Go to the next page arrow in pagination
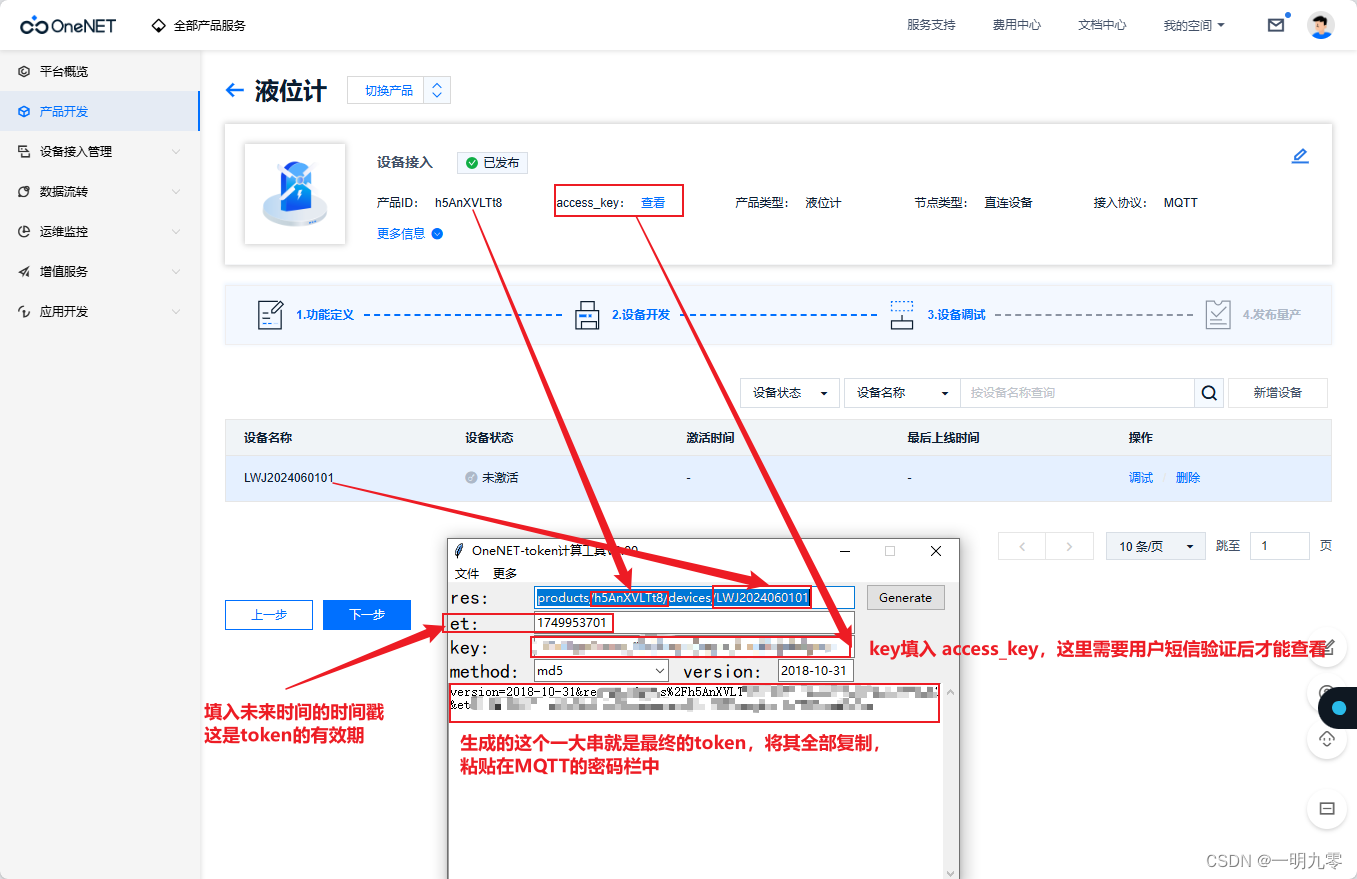This screenshot has height=879, width=1357. click(x=1069, y=546)
